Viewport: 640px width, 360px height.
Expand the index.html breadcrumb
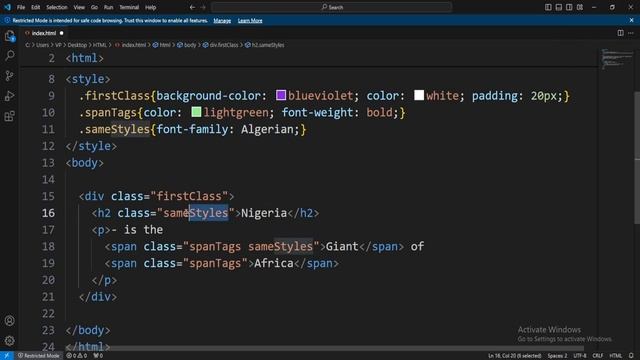[x=130, y=45]
